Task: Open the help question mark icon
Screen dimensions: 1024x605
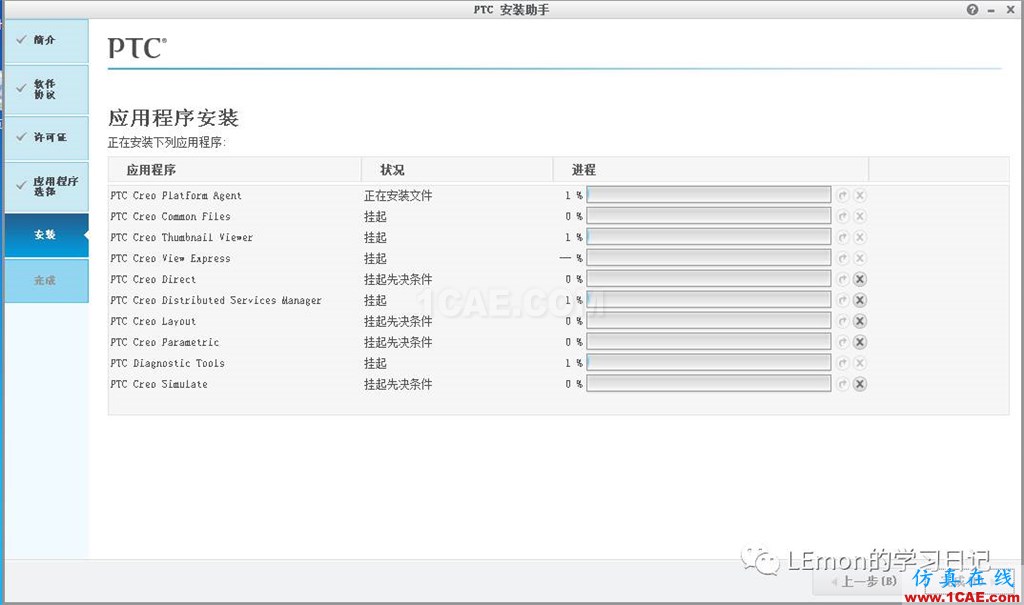Action: click(x=972, y=10)
